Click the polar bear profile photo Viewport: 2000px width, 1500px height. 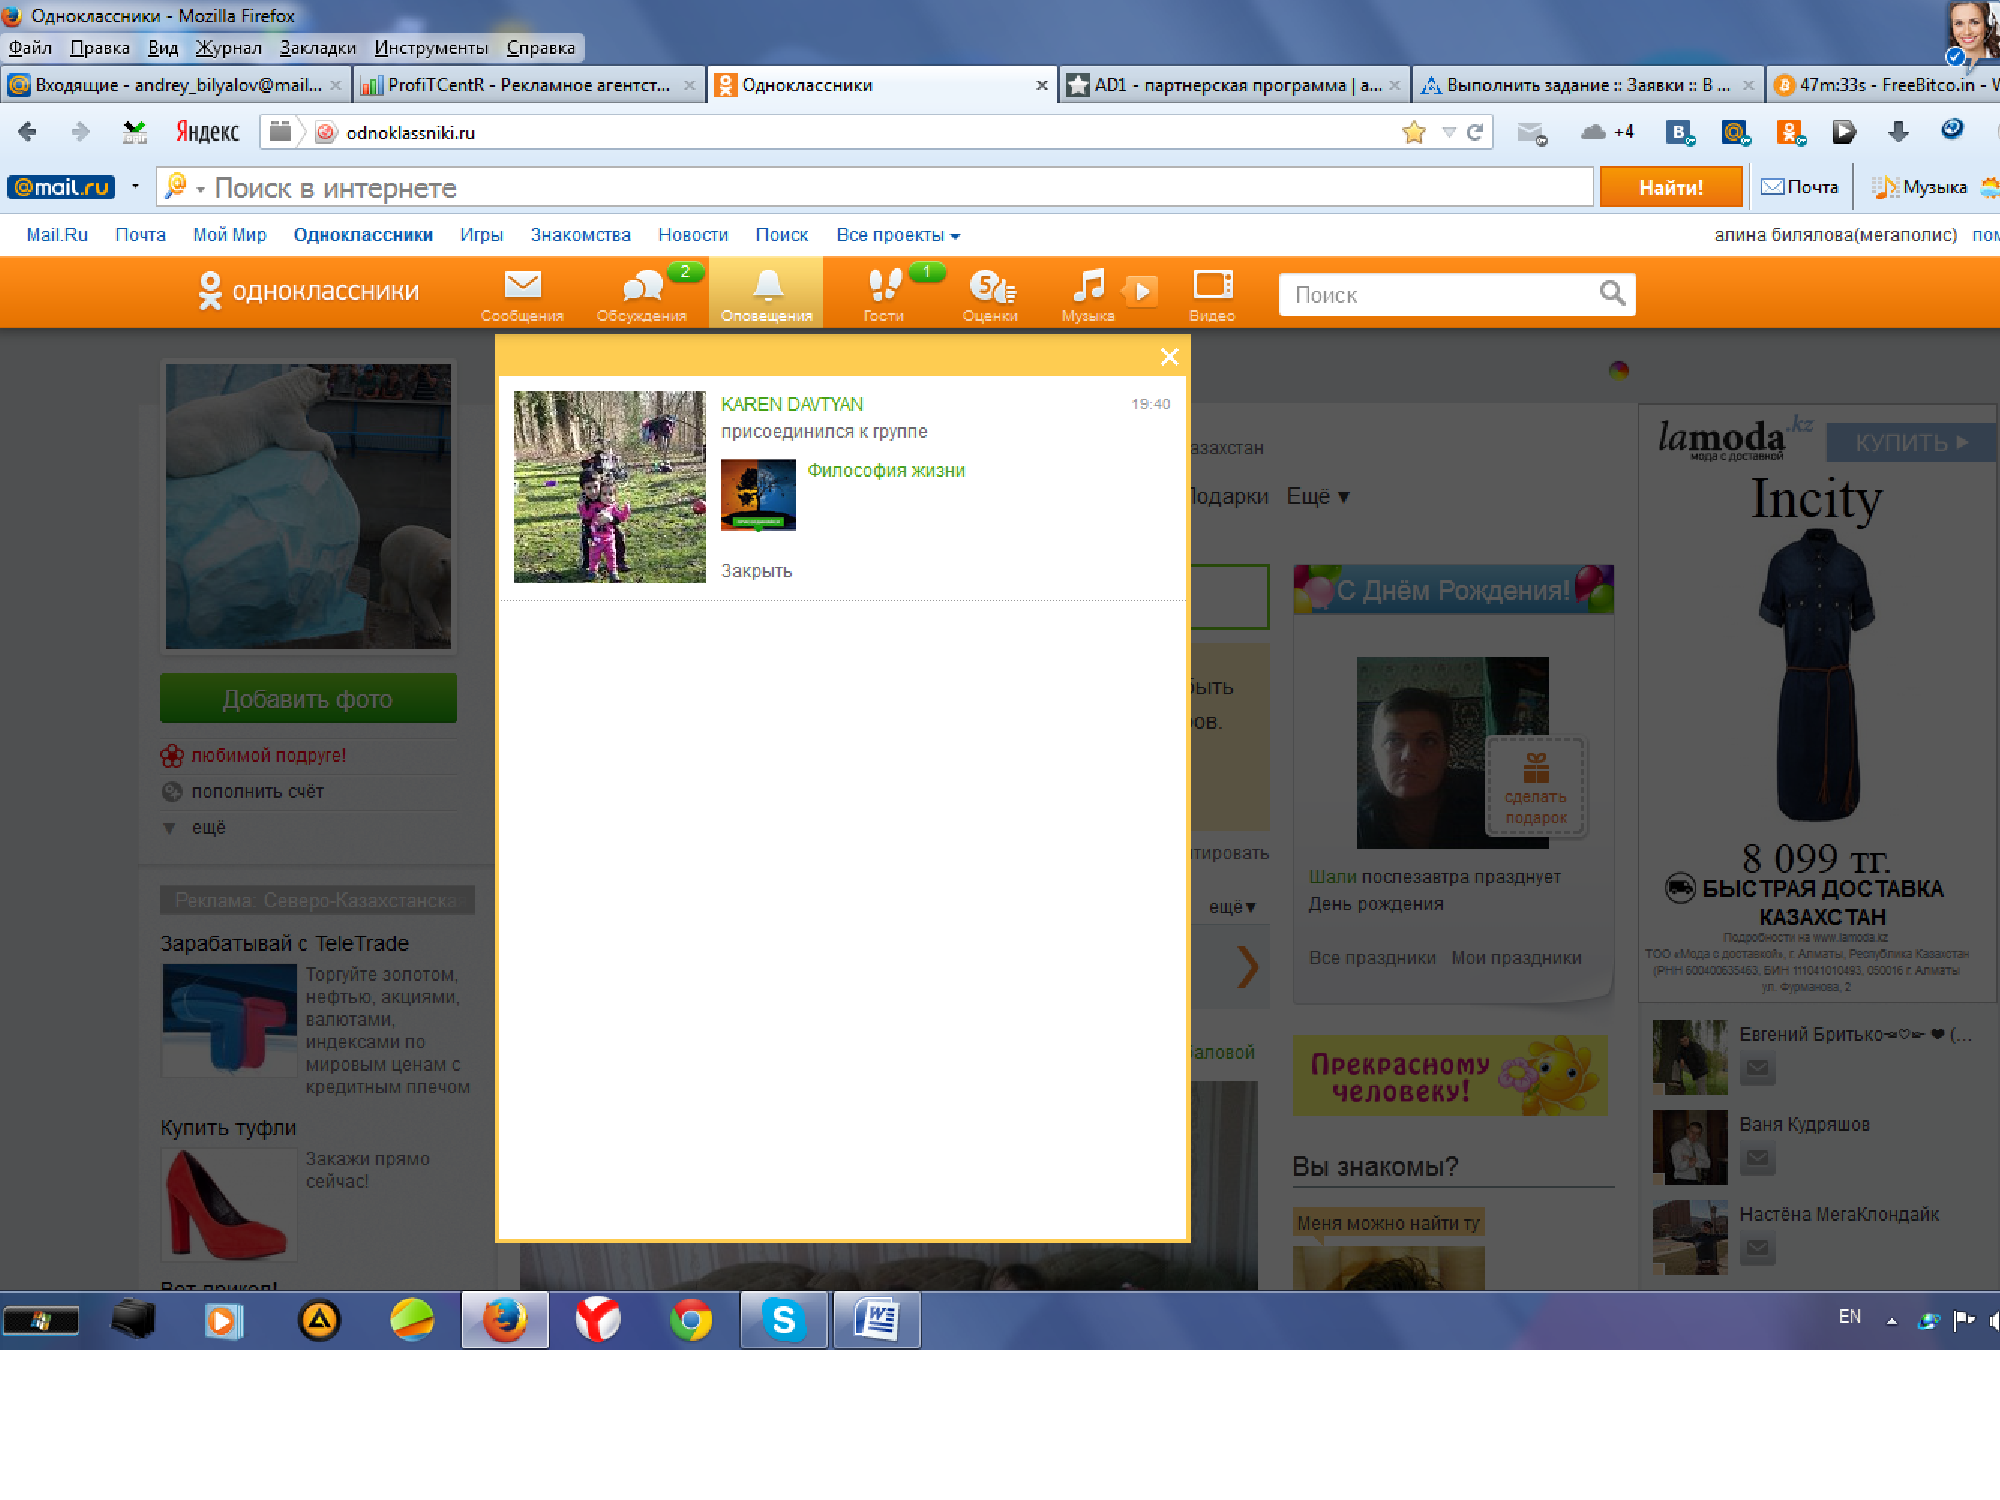pos(308,506)
